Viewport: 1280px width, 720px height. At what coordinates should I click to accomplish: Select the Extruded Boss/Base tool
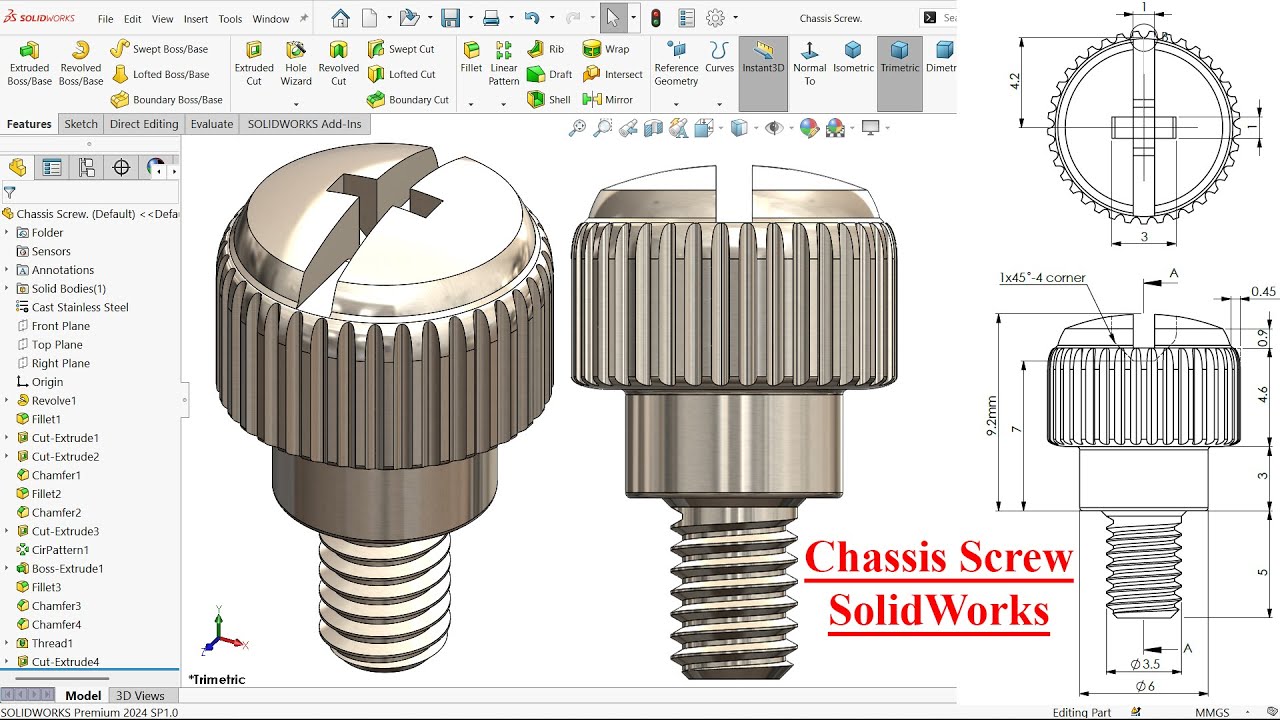point(30,64)
